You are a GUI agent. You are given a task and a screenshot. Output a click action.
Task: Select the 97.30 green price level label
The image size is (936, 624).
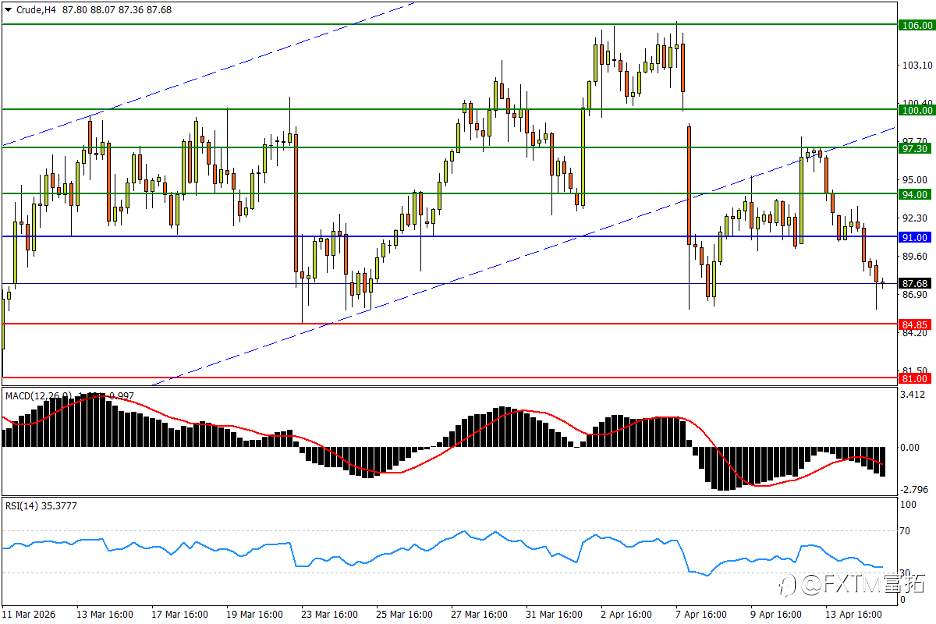[915, 149]
